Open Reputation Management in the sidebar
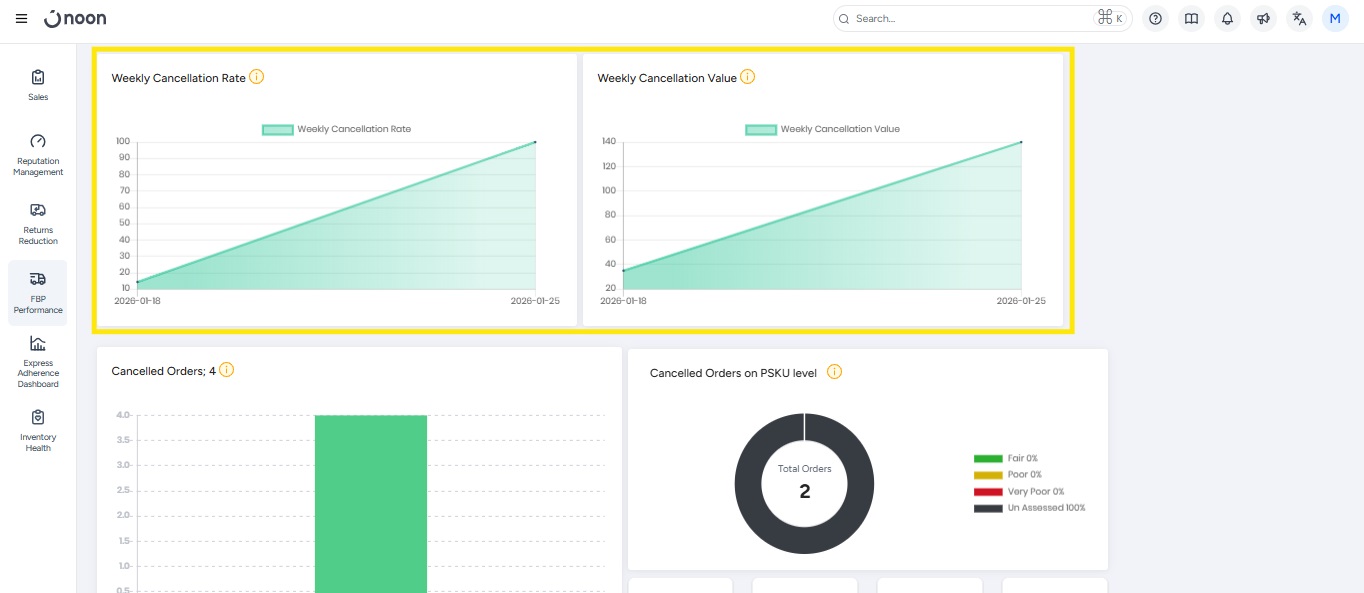The height and width of the screenshot is (593, 1364). (38, 155)
